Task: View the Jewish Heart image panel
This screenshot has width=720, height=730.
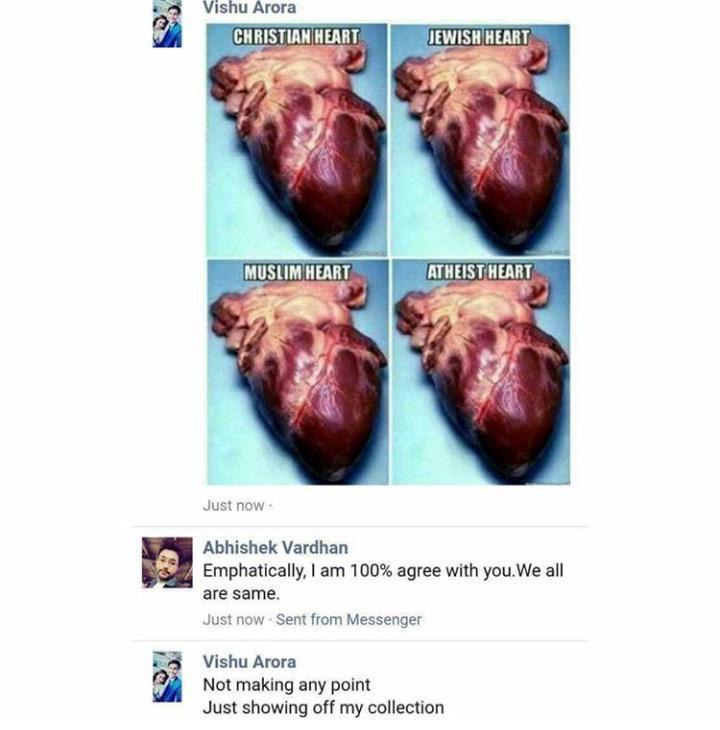Action: 480,140
